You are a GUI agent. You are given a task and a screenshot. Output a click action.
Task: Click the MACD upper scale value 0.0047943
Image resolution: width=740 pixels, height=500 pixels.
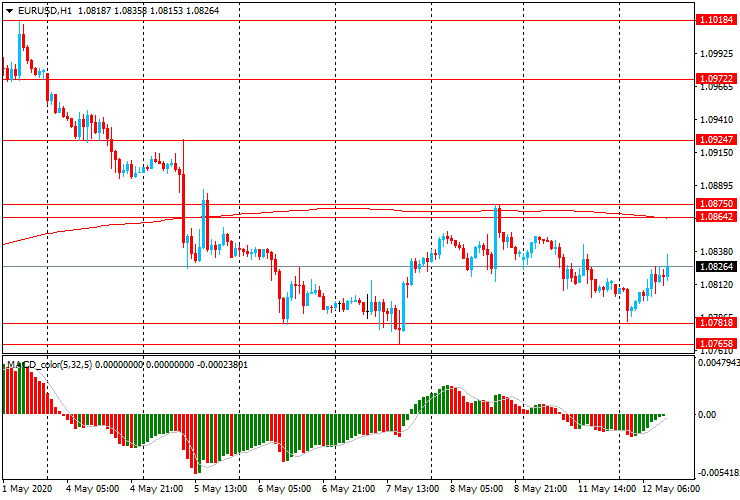point(718,363)
